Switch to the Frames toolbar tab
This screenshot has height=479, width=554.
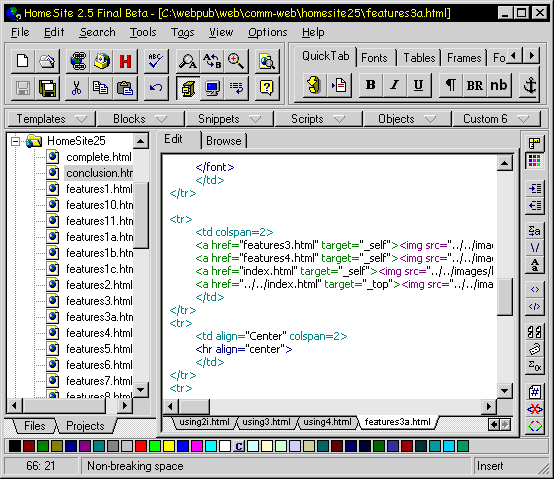click(x=464, y=58)
